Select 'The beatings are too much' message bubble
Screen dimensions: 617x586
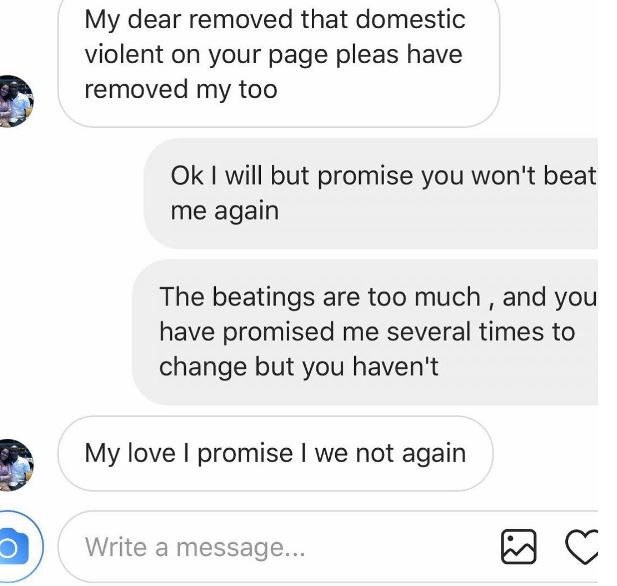point(365,332)
